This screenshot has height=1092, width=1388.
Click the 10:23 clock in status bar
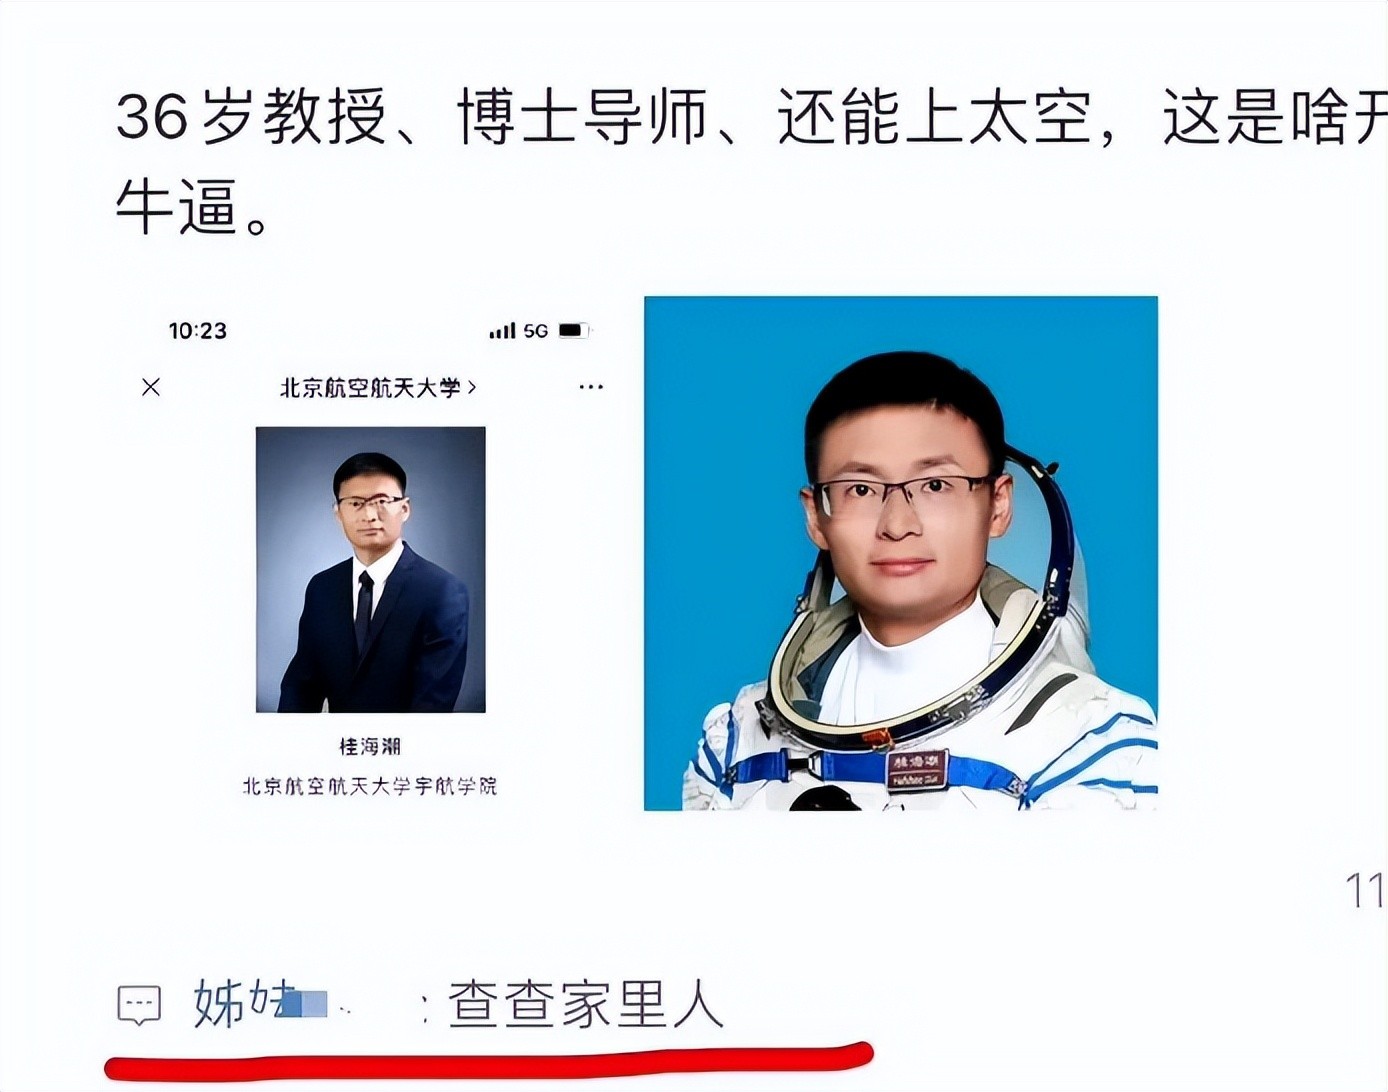pyautogui.click(x=197, y=331)
